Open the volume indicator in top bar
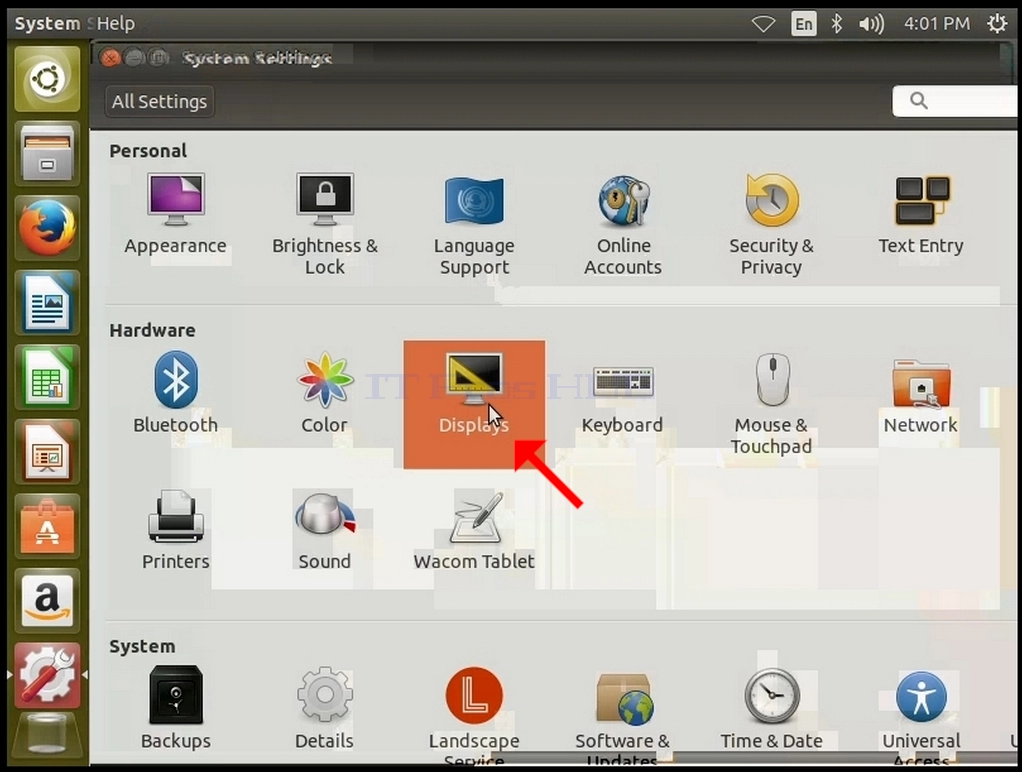The height and width of the screenshot is (772, 1022). tap(871, 24)
